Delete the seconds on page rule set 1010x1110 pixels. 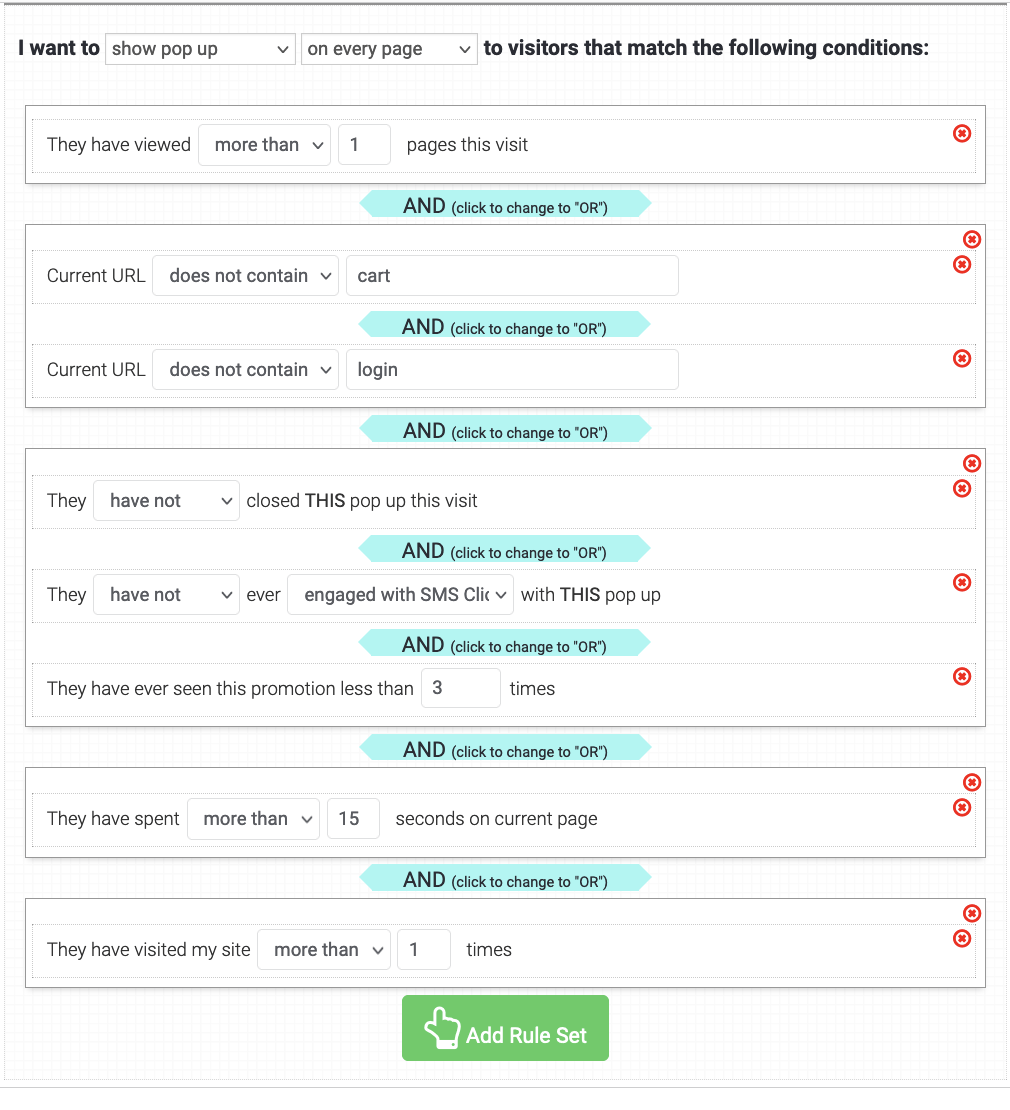972,782
